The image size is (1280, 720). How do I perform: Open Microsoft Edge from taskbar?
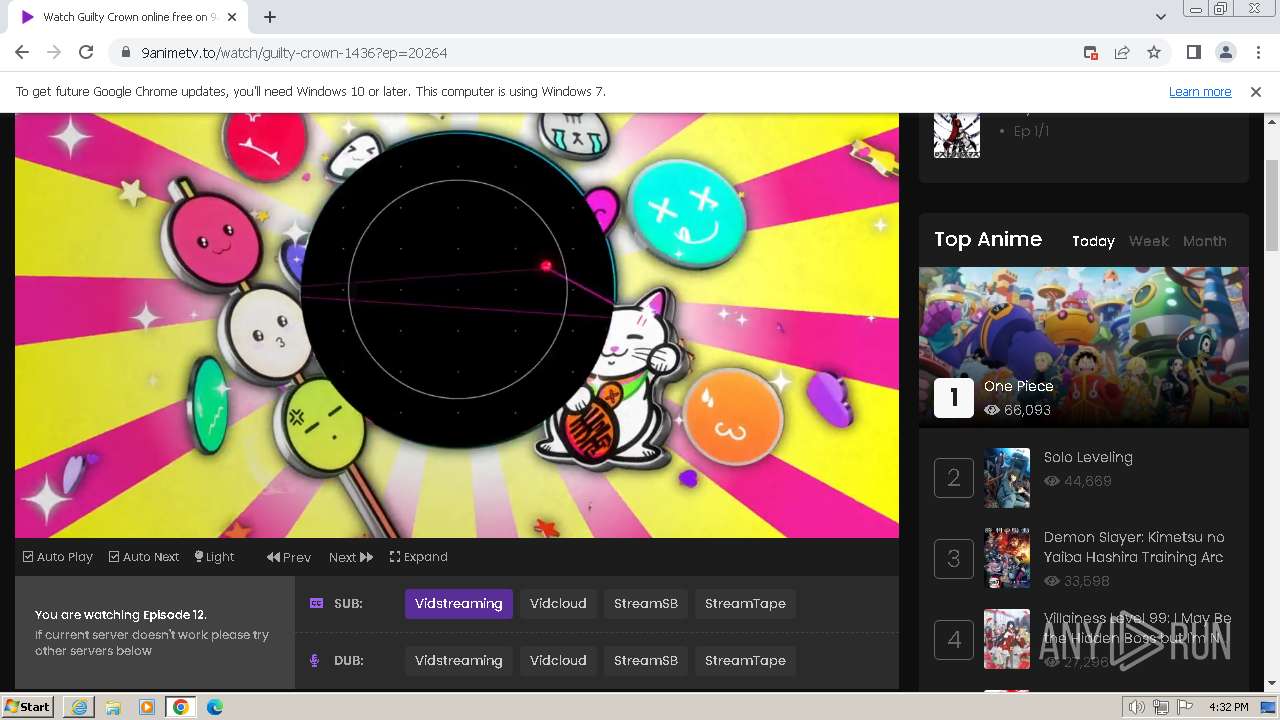215,707
